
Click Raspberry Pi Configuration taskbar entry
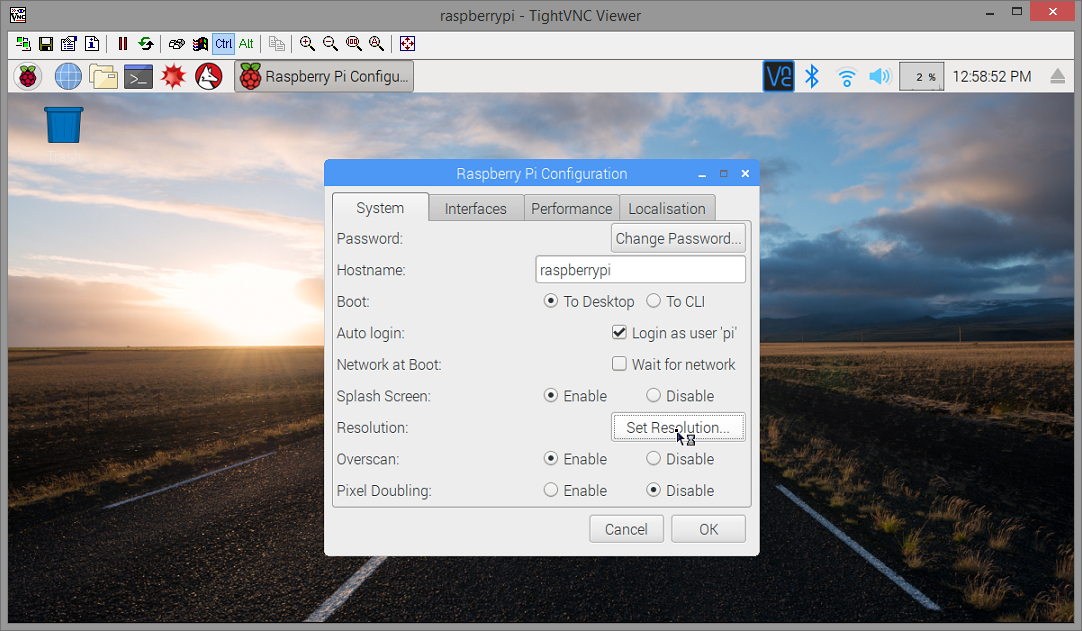click(324, 76)
